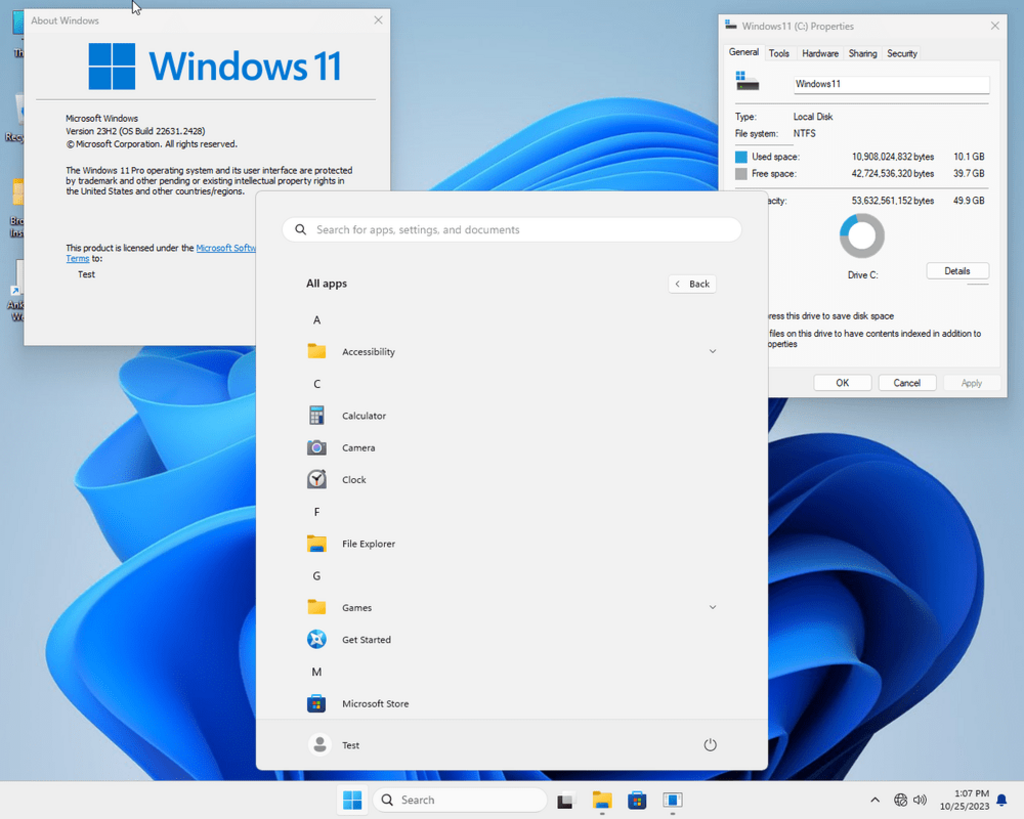This screenshot has width=1024, height=819.
Task: Jump to letter G app index
Action: click(x=317, y=576)
